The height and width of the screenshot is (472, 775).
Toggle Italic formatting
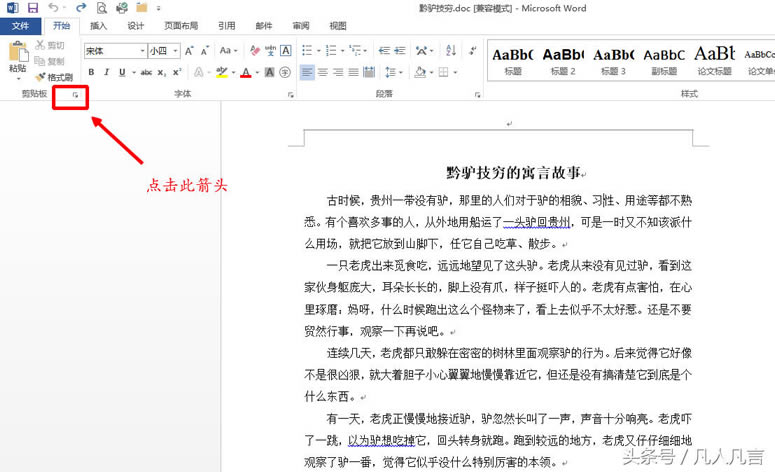coord(106,72)
